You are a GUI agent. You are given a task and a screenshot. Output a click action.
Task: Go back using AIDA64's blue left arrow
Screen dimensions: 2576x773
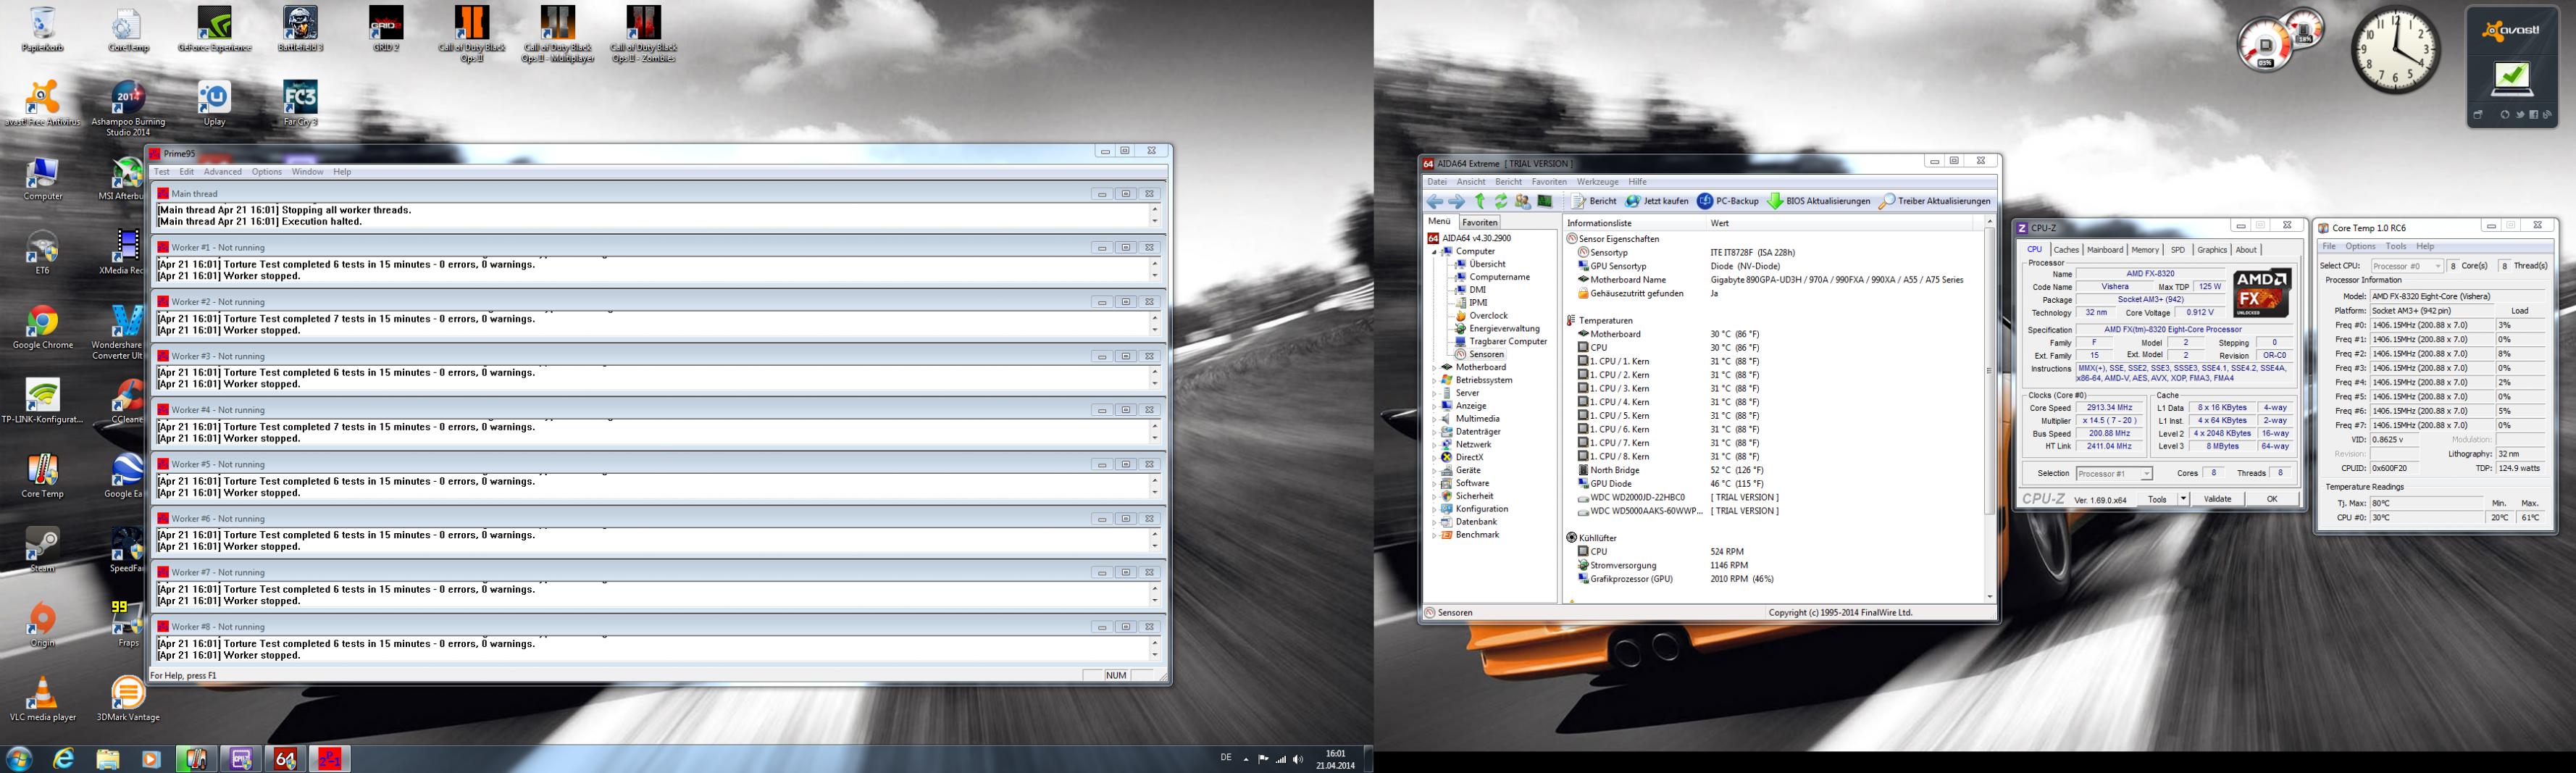pyautogui.click(x=1435, y=201)
